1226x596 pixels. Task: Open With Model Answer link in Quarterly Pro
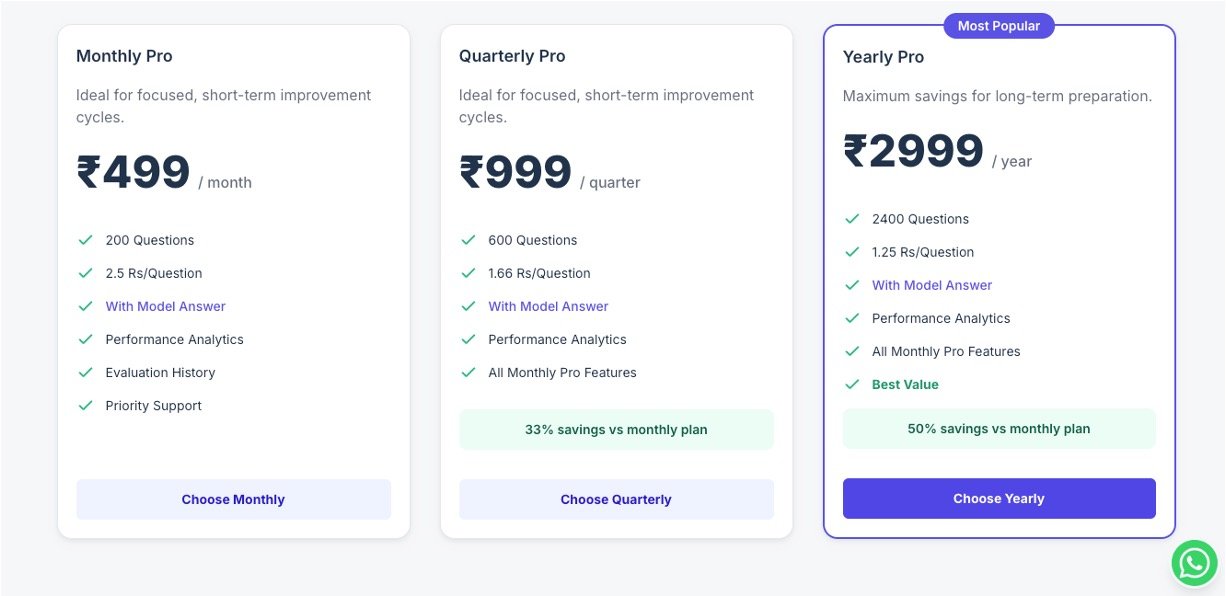548,306
